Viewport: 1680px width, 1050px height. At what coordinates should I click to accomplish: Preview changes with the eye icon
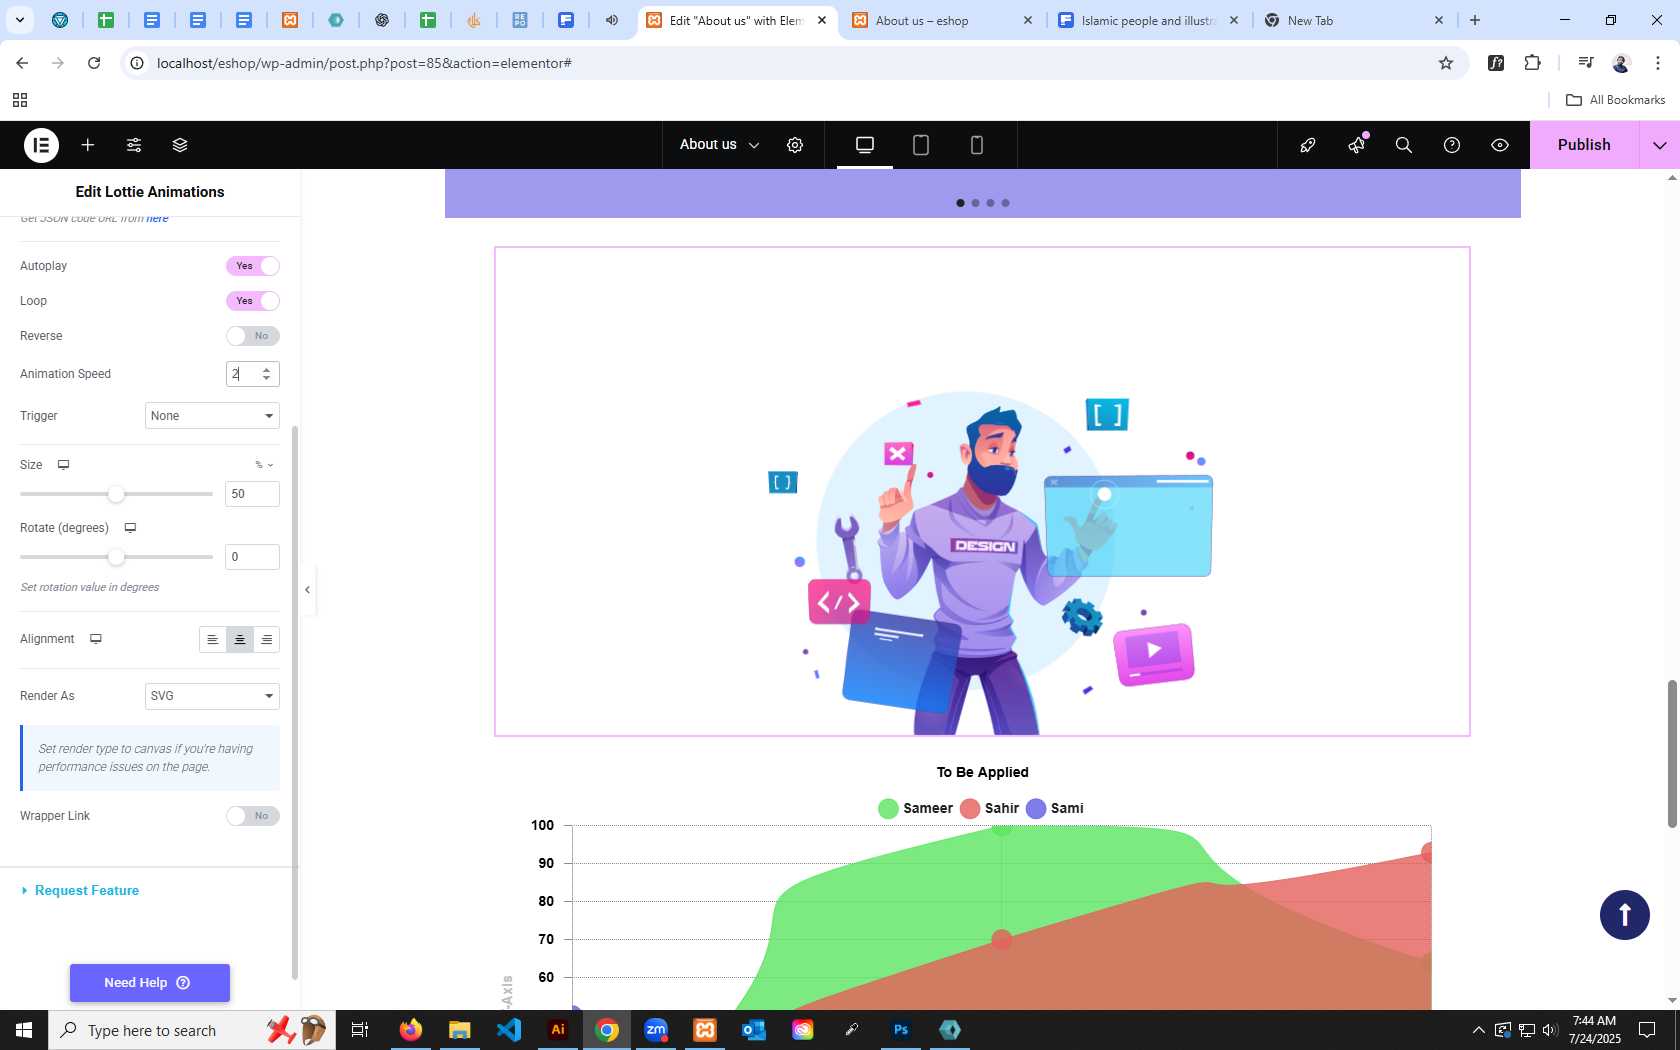pos(1500,145)
